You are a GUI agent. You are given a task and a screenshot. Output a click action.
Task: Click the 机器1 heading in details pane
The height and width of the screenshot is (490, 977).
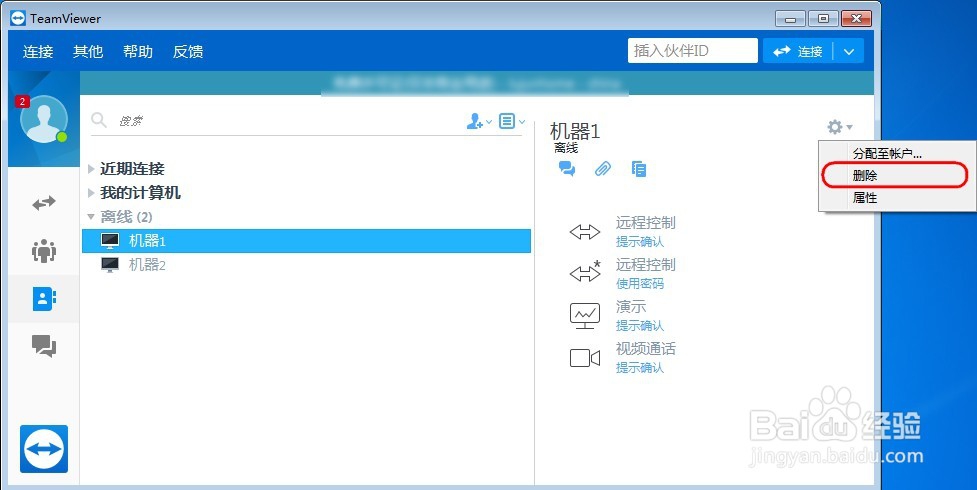(x=575, y=131)
